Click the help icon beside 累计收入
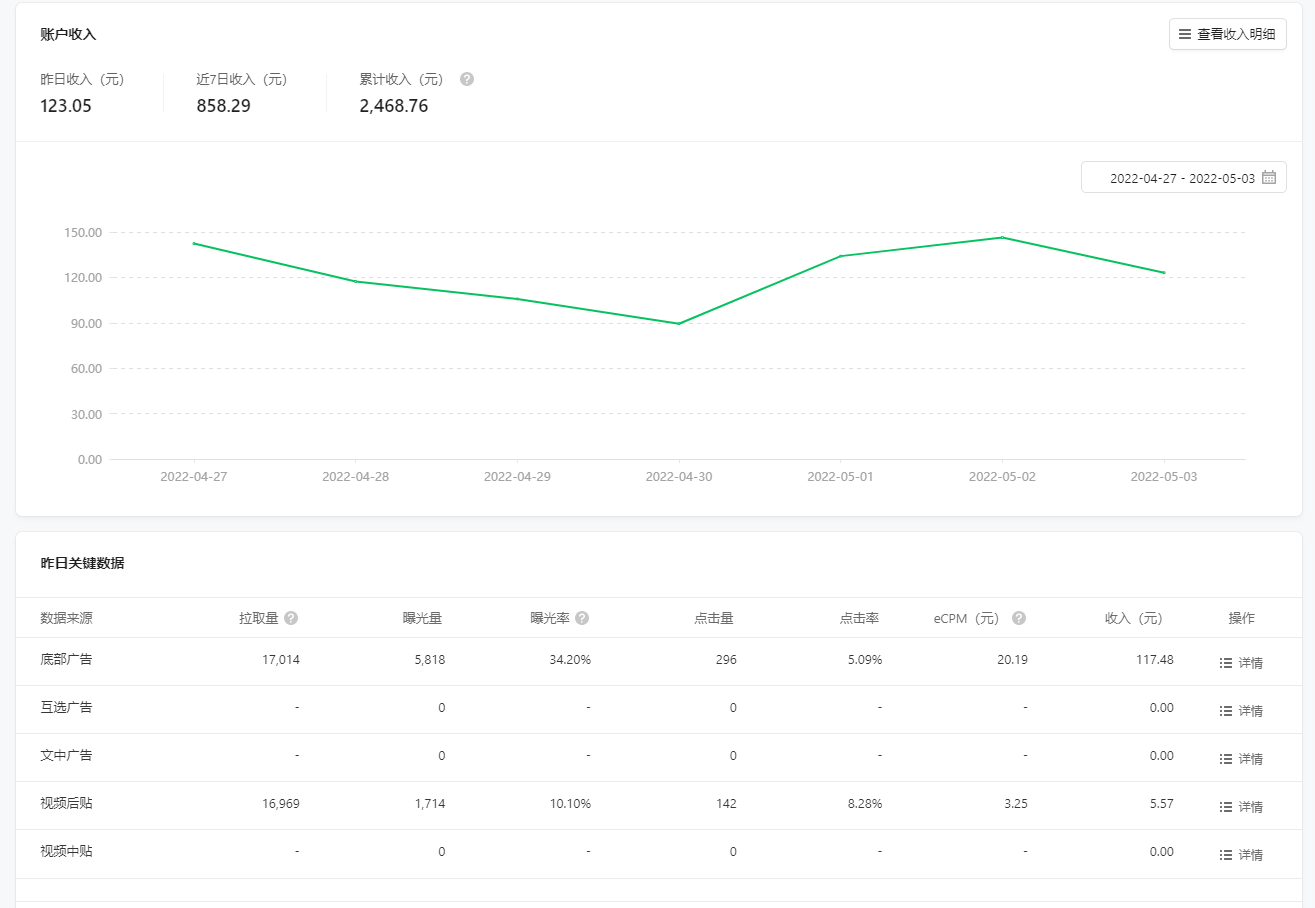1315x908 pixels. [467, 79]
